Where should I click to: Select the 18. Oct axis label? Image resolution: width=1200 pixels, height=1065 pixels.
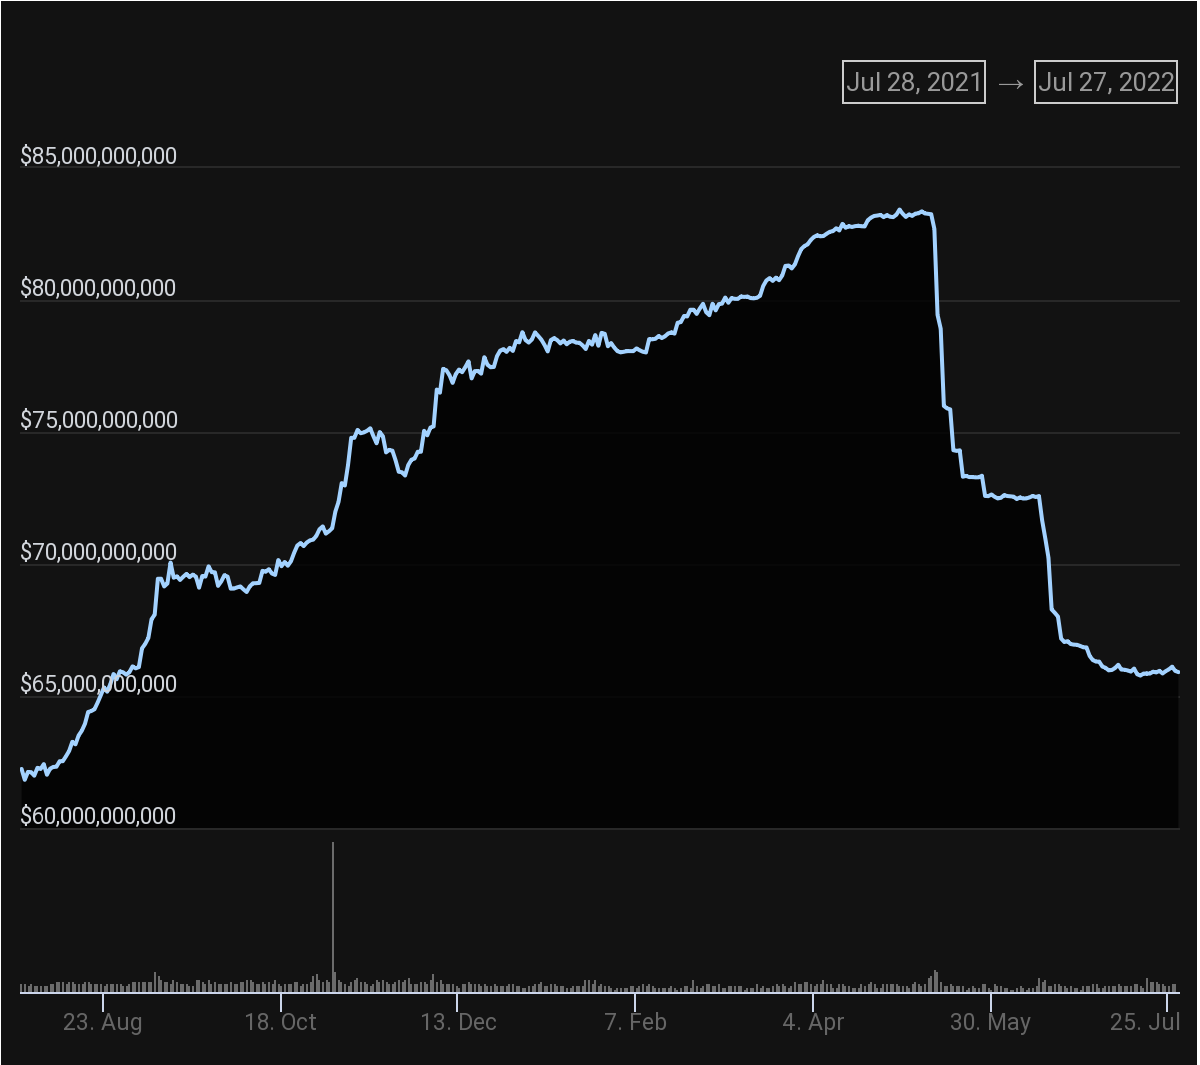(x=283, y=1023)
